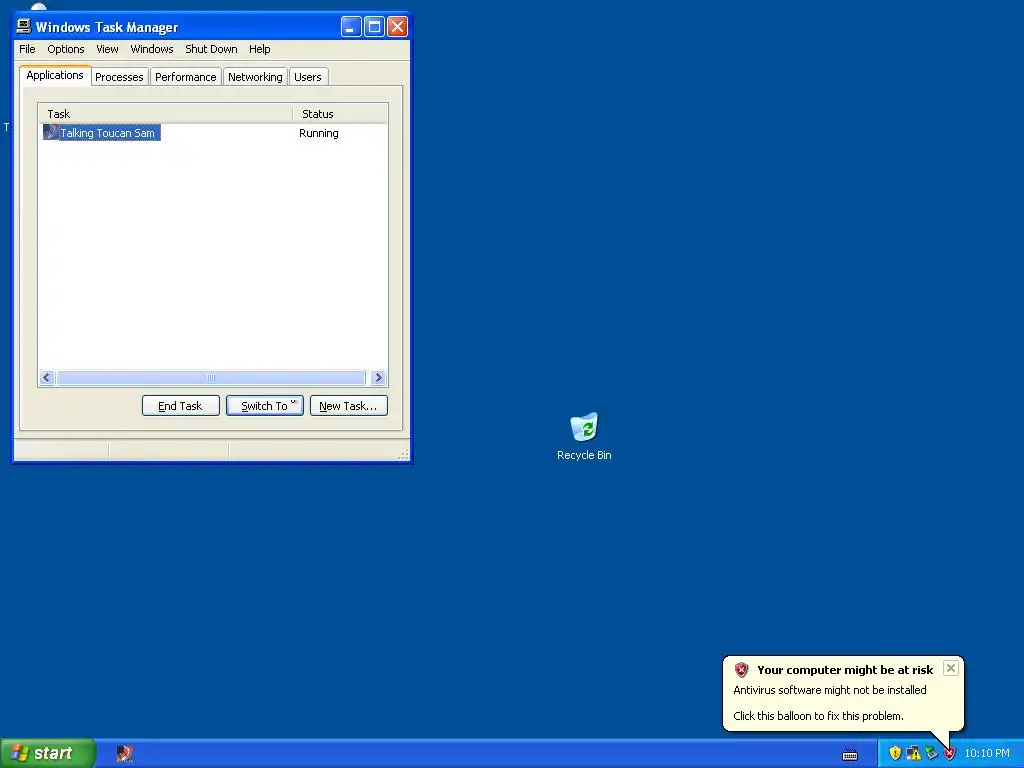This screenshot has height=768, width=1024.
Task: Switch to the Applications tab
Action: click(55, 75)
